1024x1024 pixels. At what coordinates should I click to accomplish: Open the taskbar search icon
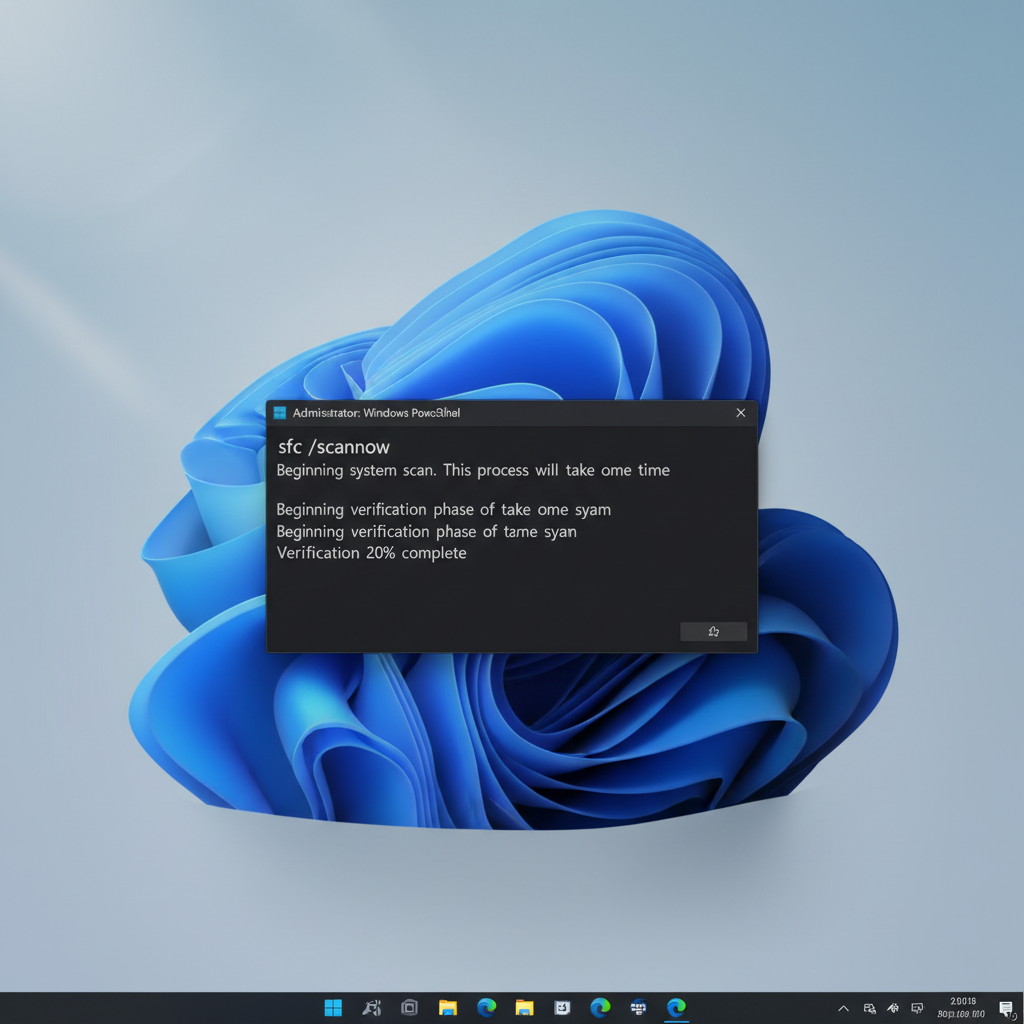point(372,1008)
